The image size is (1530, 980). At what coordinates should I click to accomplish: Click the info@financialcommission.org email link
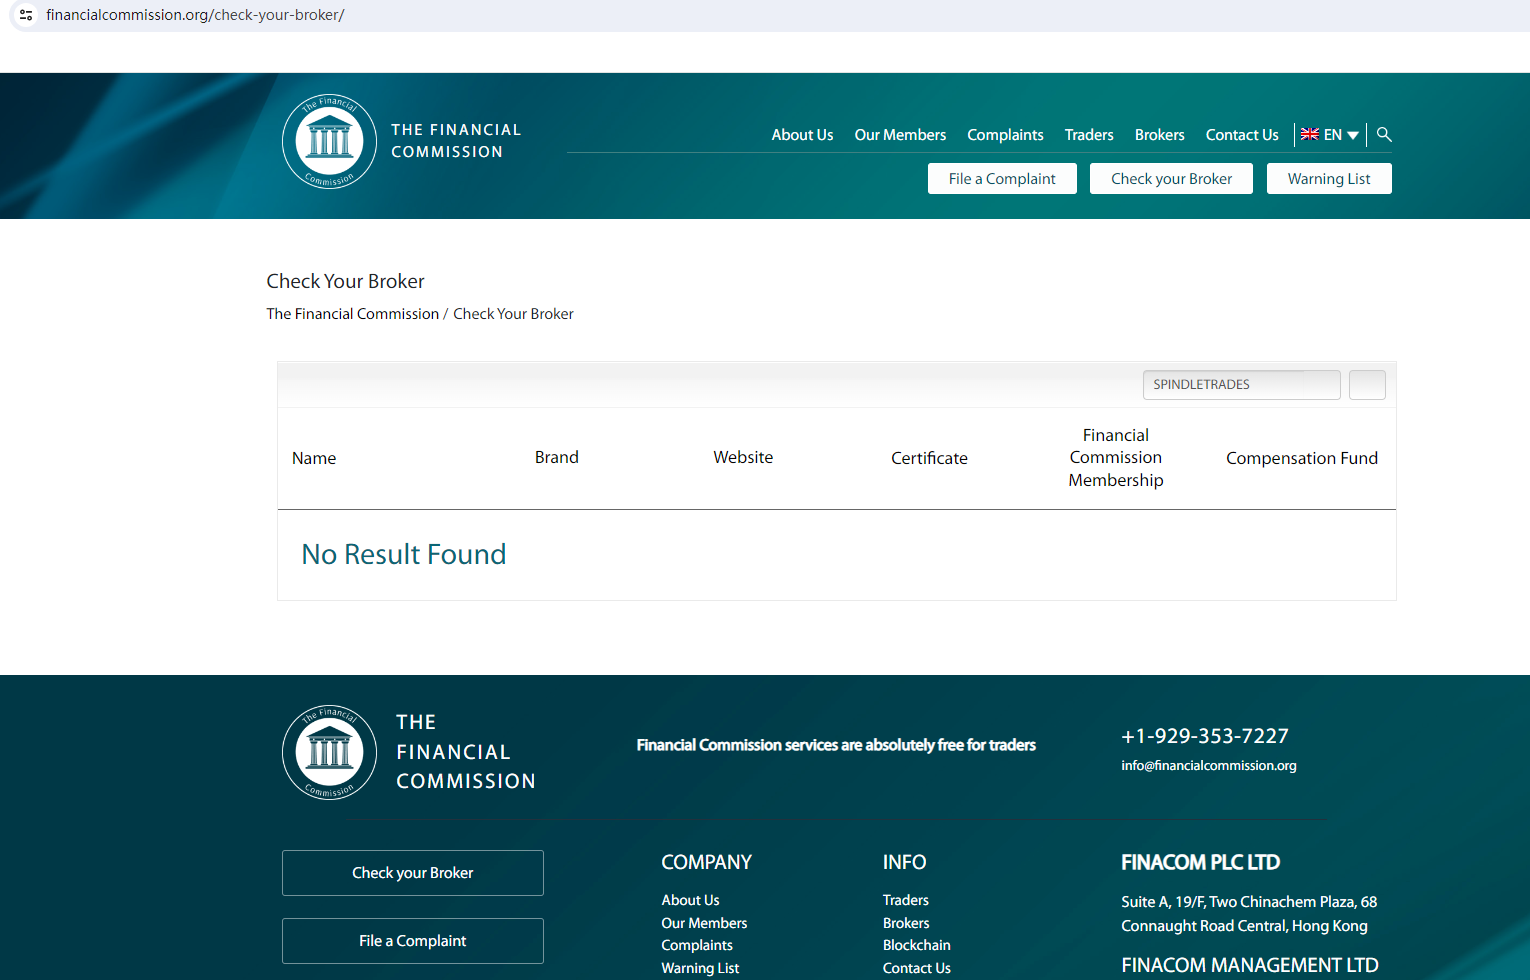tap(1208, 766)
